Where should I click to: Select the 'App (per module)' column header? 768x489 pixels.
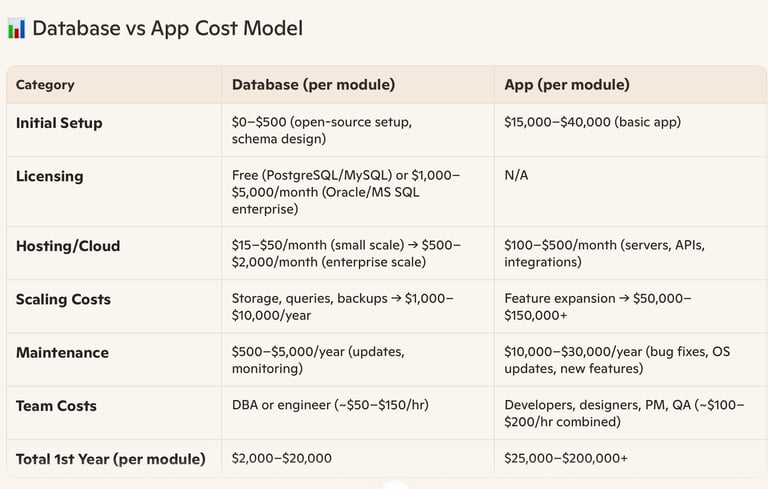tap(566, 85)
